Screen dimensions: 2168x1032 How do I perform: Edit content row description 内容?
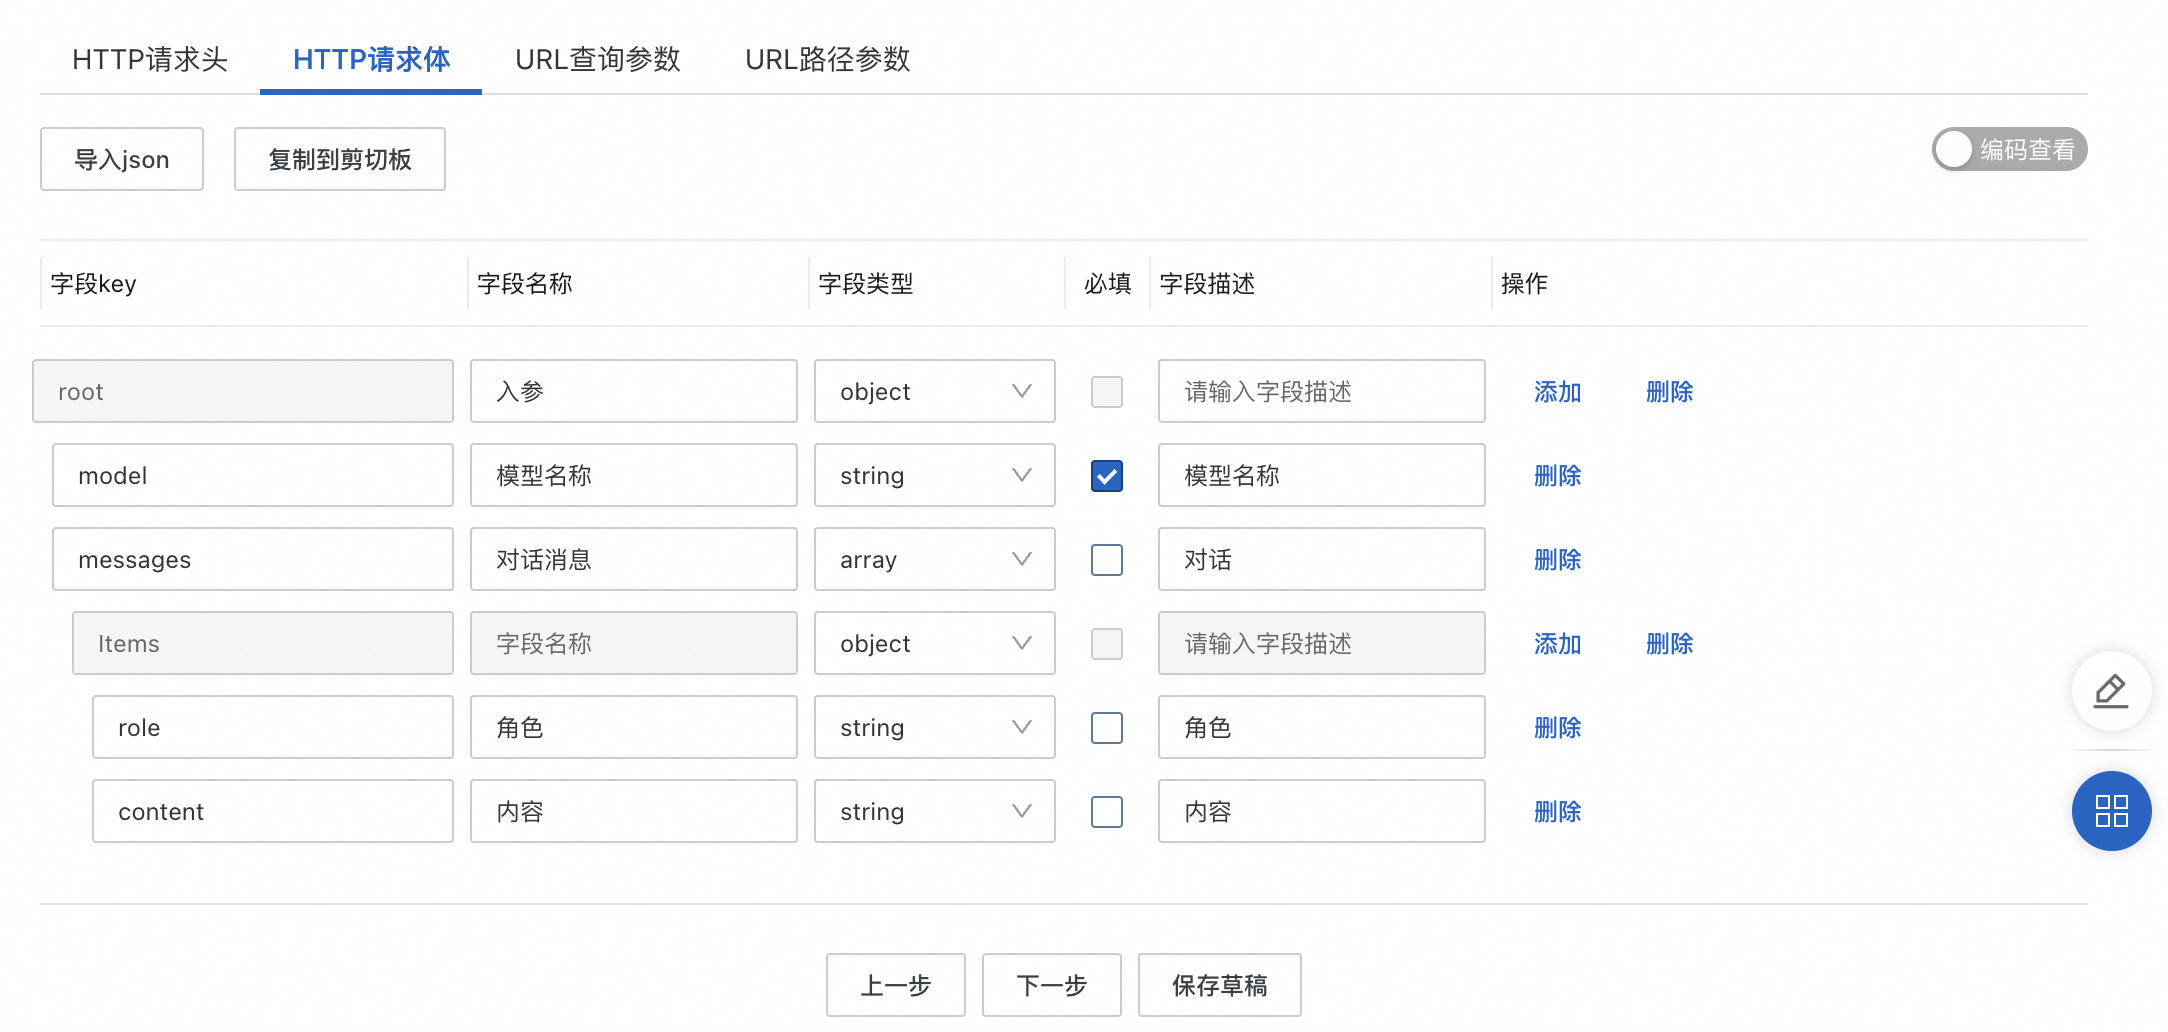[1322, 811]
